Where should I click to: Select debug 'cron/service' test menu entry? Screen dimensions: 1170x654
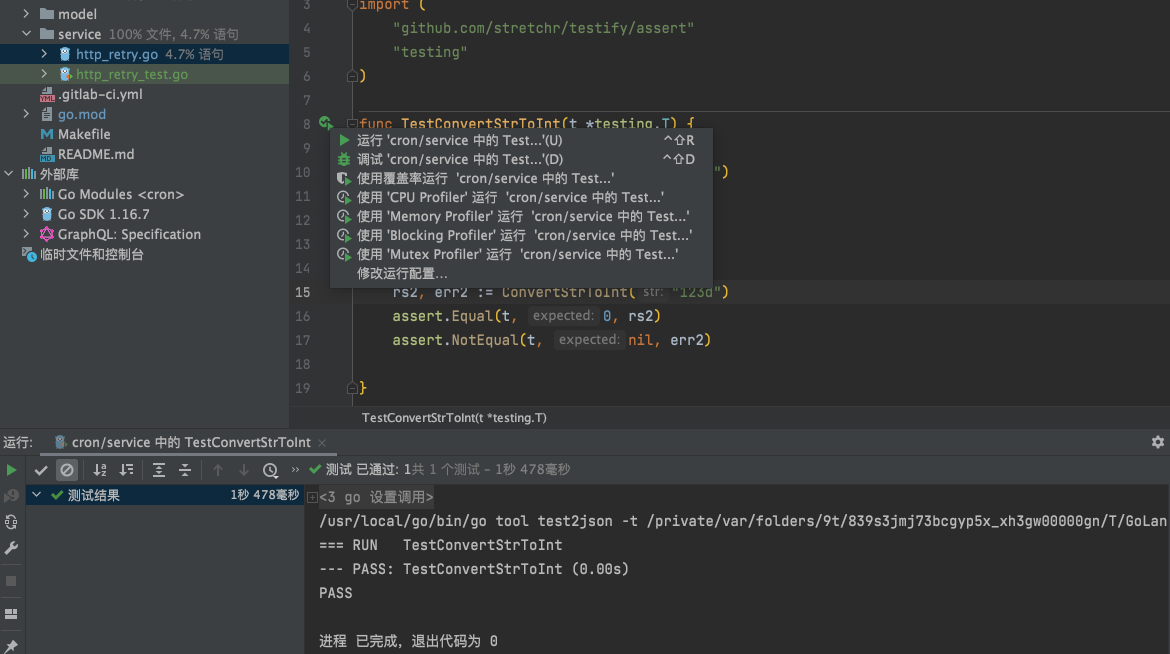click(460, 160)
